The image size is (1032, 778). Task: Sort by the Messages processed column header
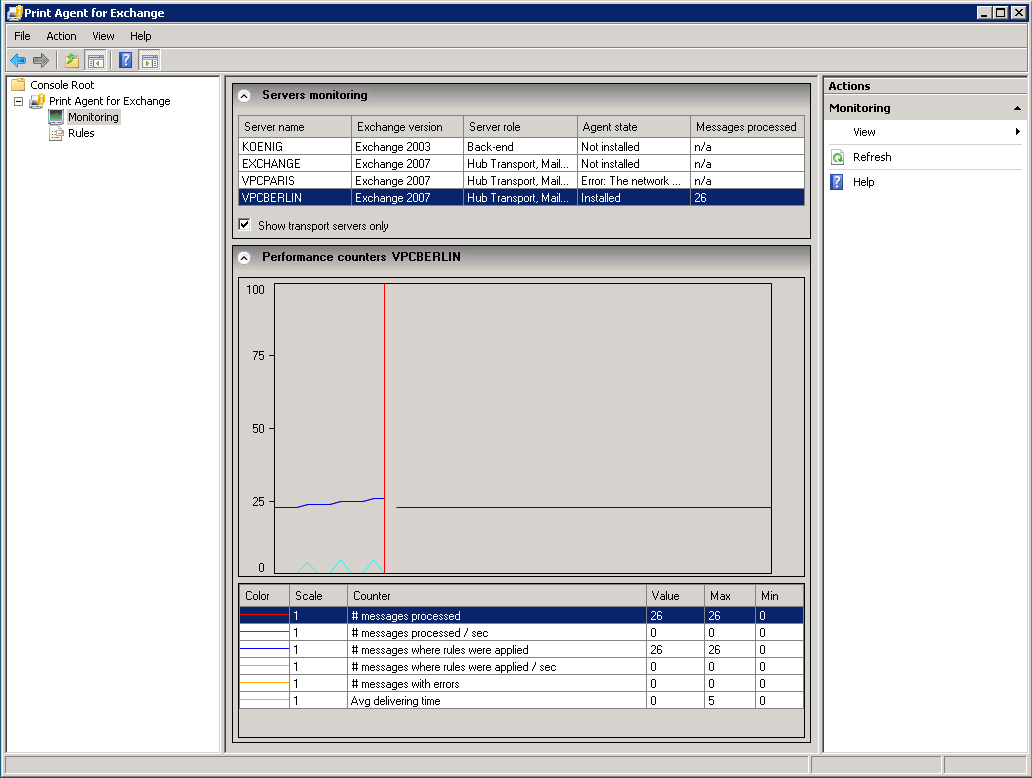pyautogui.click(x=748, y=126)
